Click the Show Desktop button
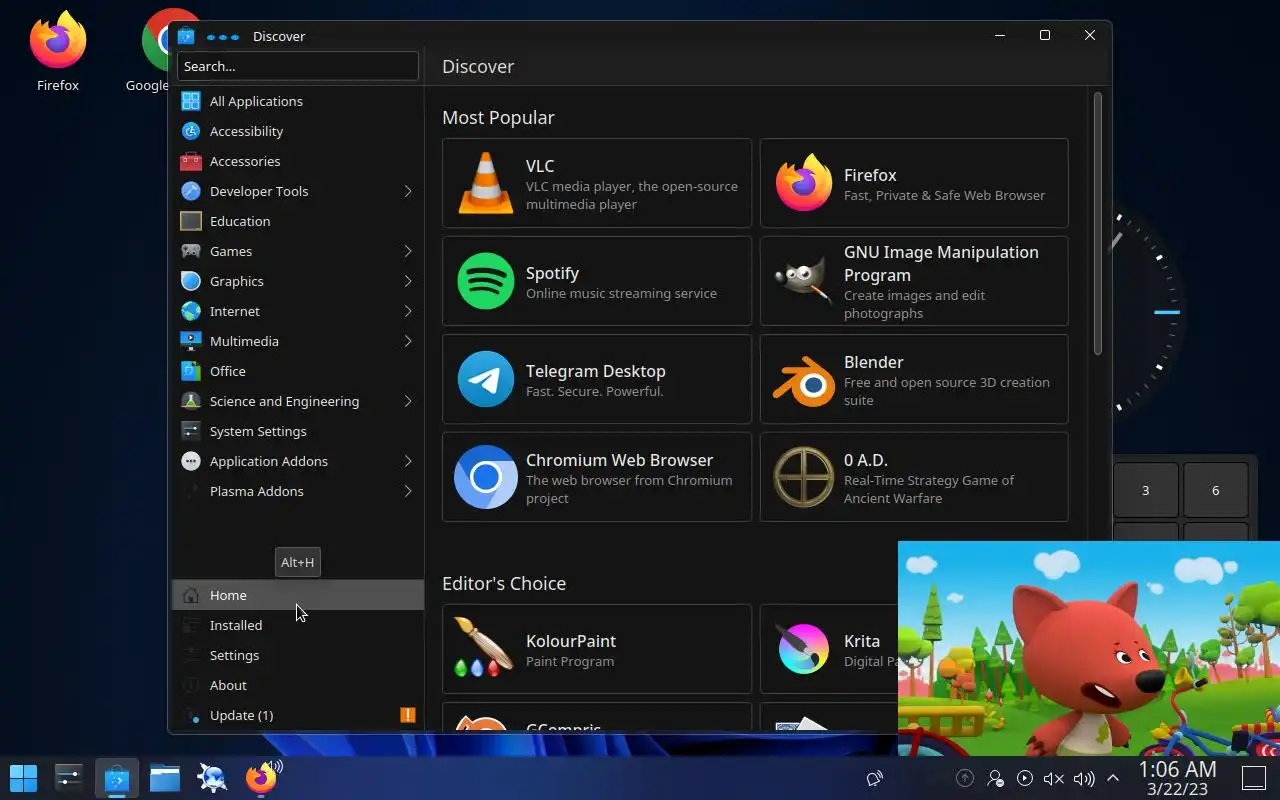The height and width of the screenshot is (800, 1280). click(x=1254, y=778)
